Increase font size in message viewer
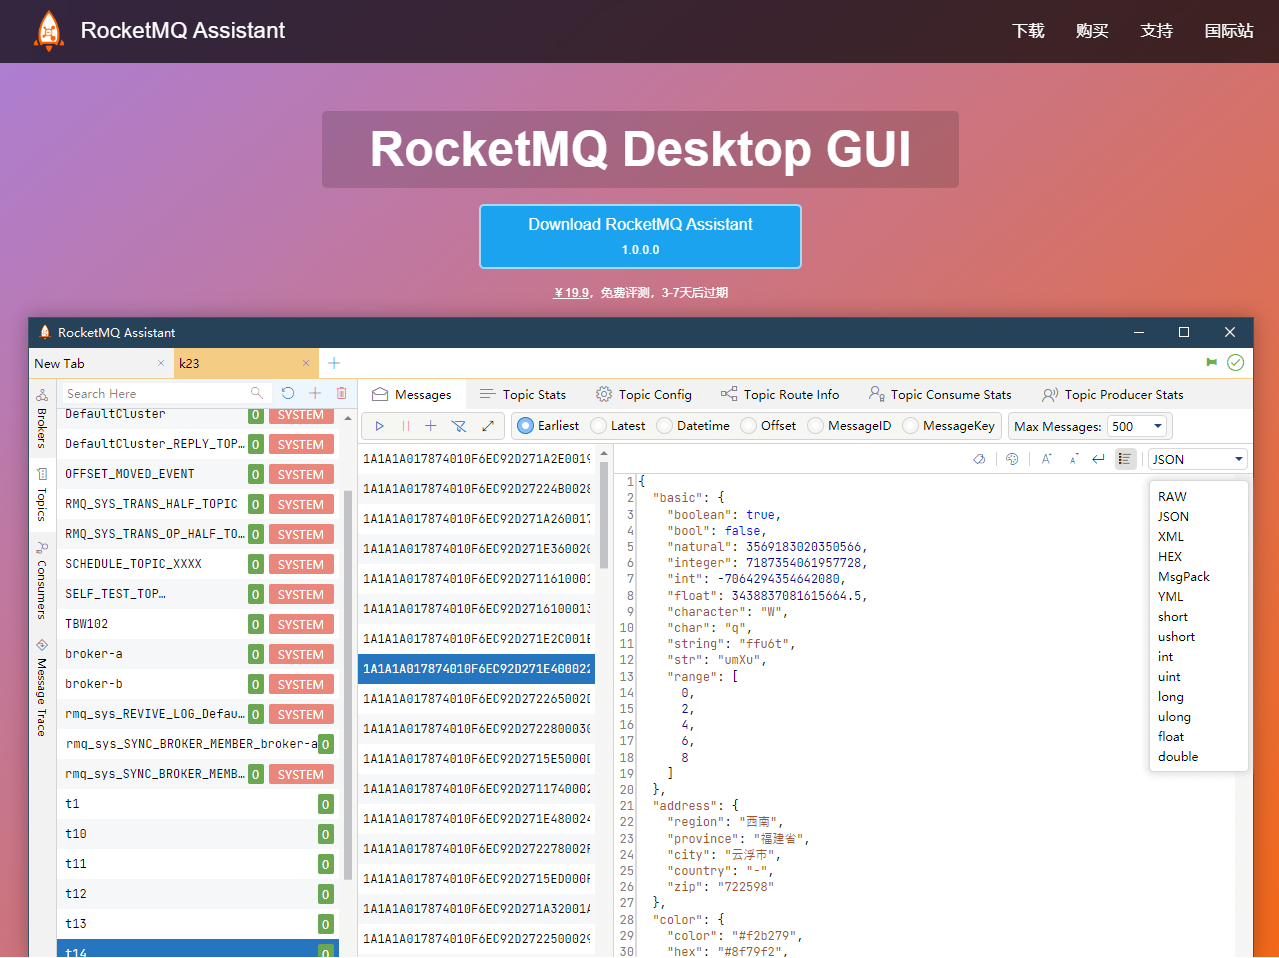Screen dimensions: 1279x958 [x=1045, y=458]
